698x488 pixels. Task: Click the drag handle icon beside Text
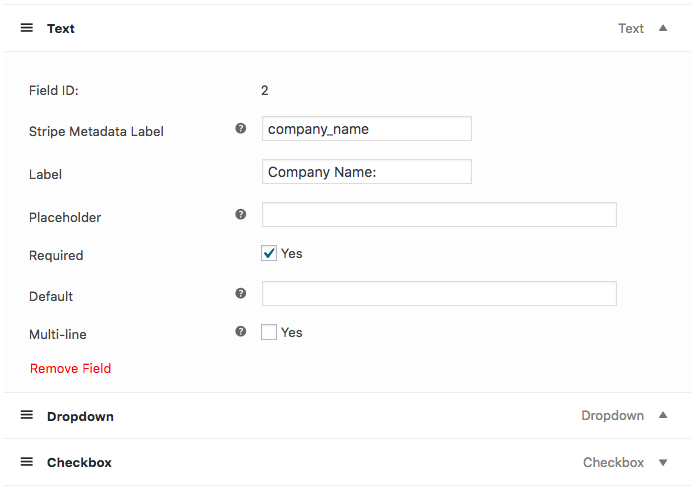(27, 28)
